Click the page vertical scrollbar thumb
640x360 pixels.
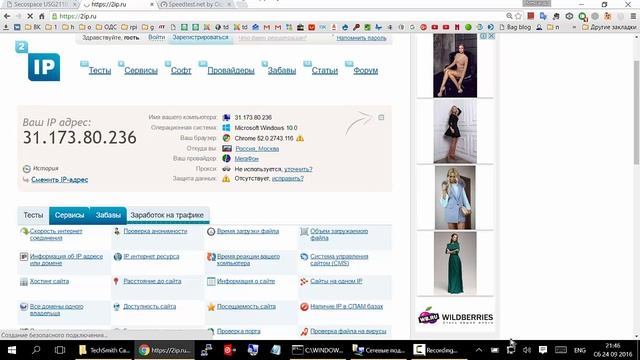pos(636,112)
